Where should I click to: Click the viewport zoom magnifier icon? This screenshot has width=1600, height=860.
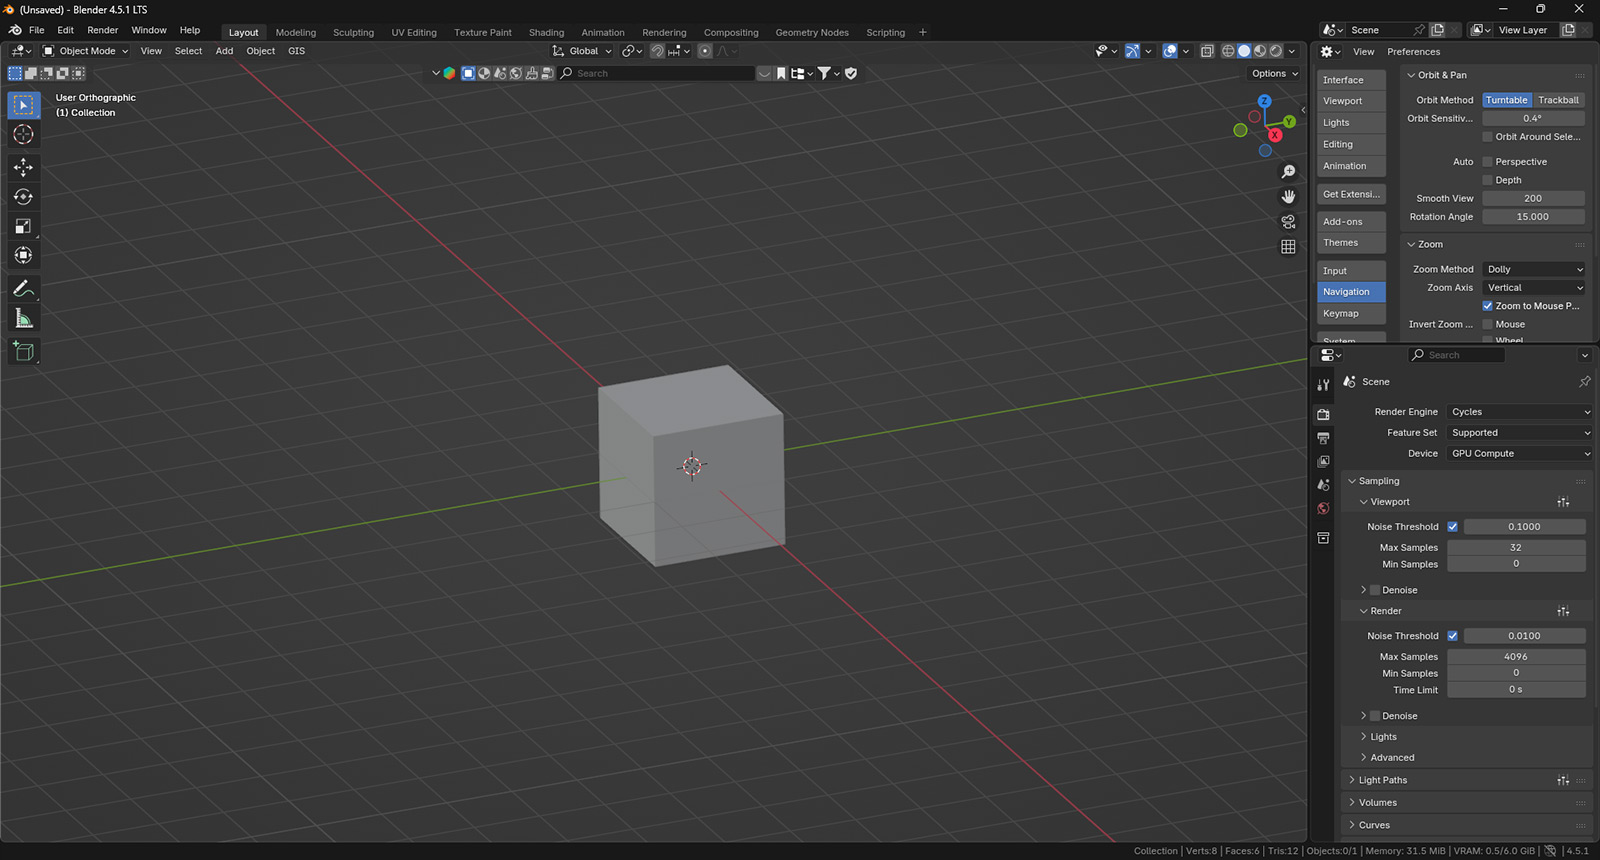click(x=1288, y=172)
